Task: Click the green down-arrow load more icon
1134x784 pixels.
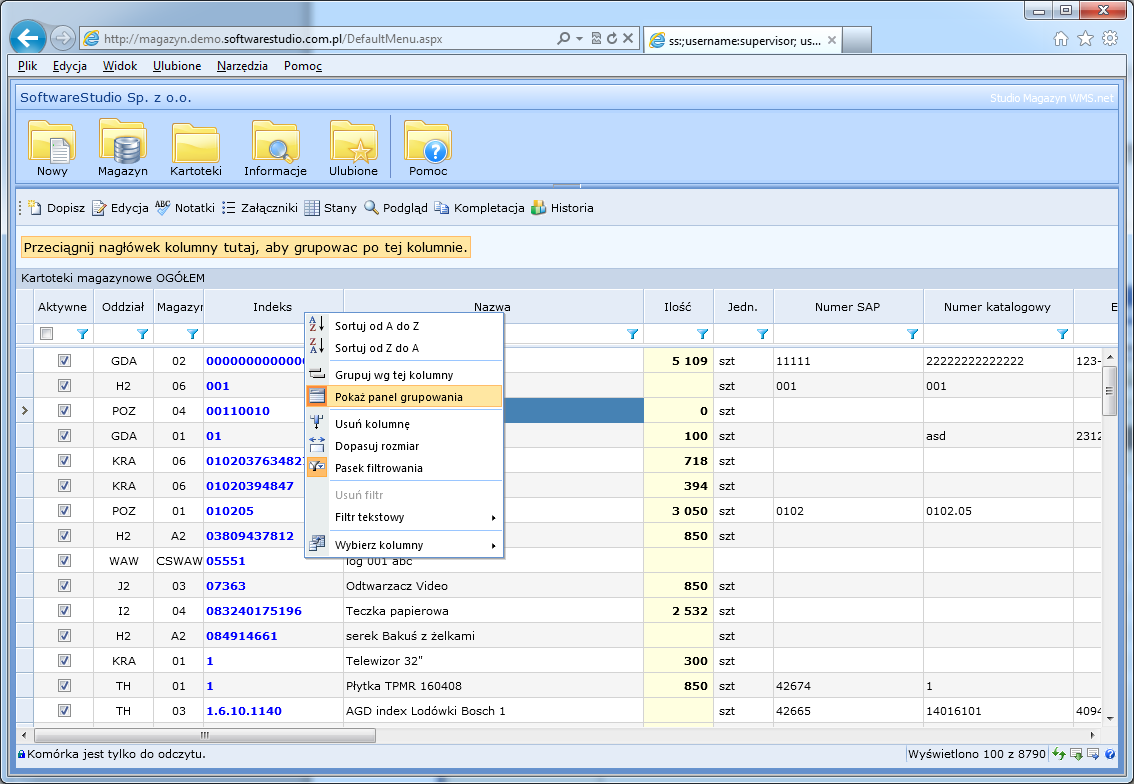Action: coord(1076,754)
